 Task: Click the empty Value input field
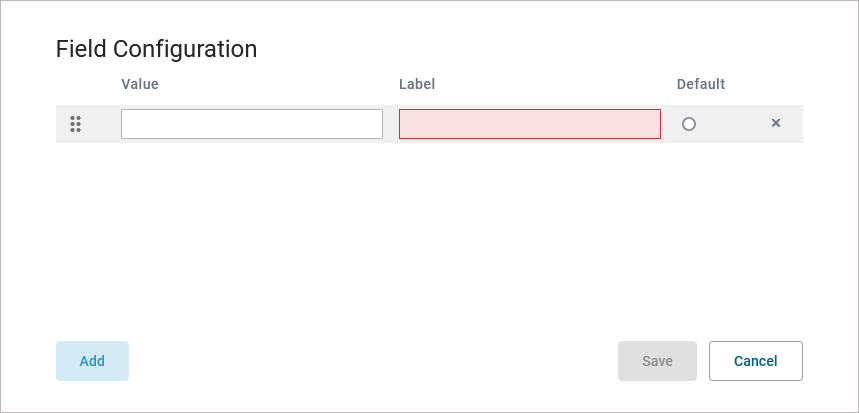pyautogui.click(x=251, y=124)
